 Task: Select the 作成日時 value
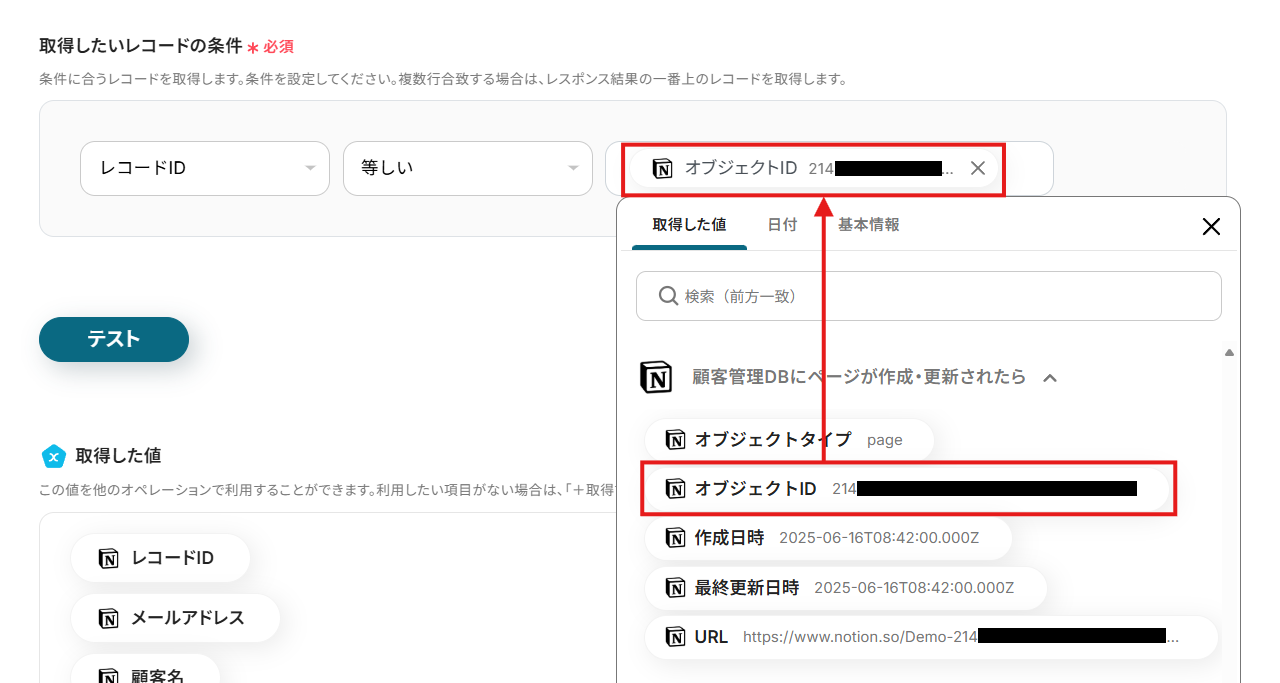(x=828, y=538)
